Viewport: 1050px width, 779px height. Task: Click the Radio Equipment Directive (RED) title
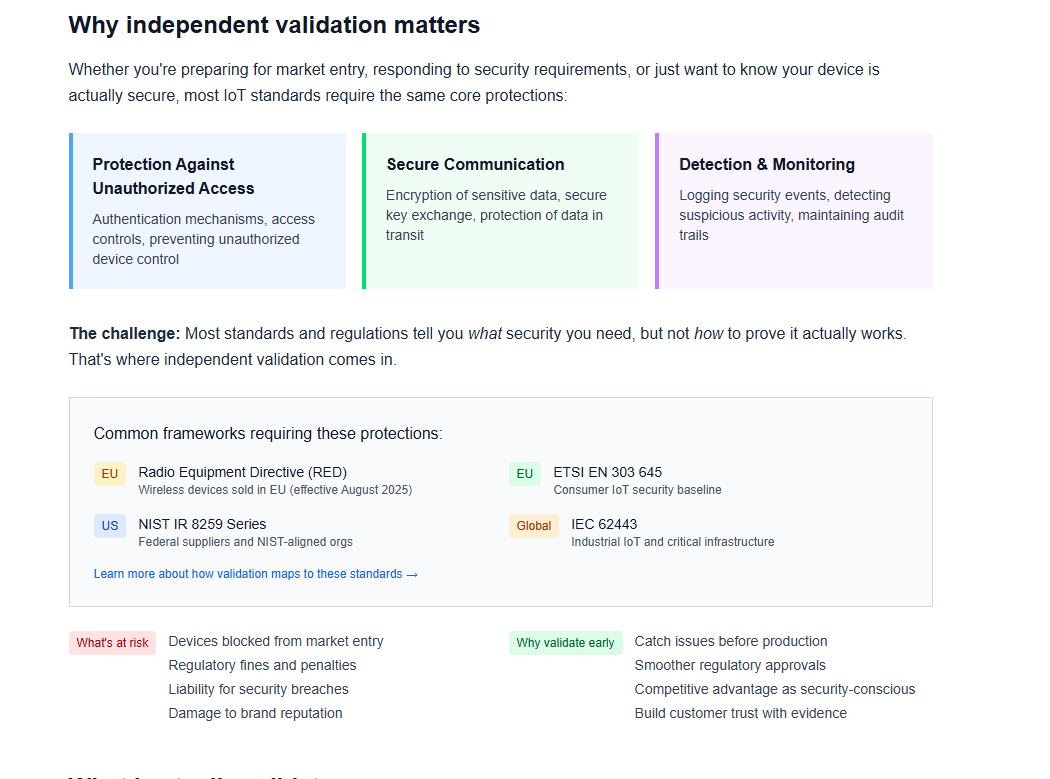pos(242,472)
